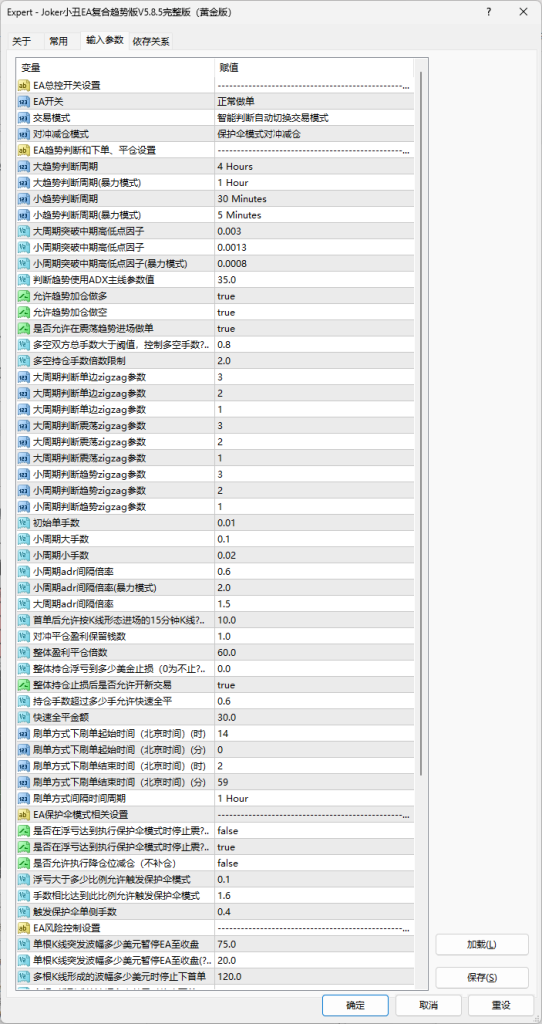Click the 保存(S) button
Viewport: 542px width, 1024px height.
tap(482, 977)
